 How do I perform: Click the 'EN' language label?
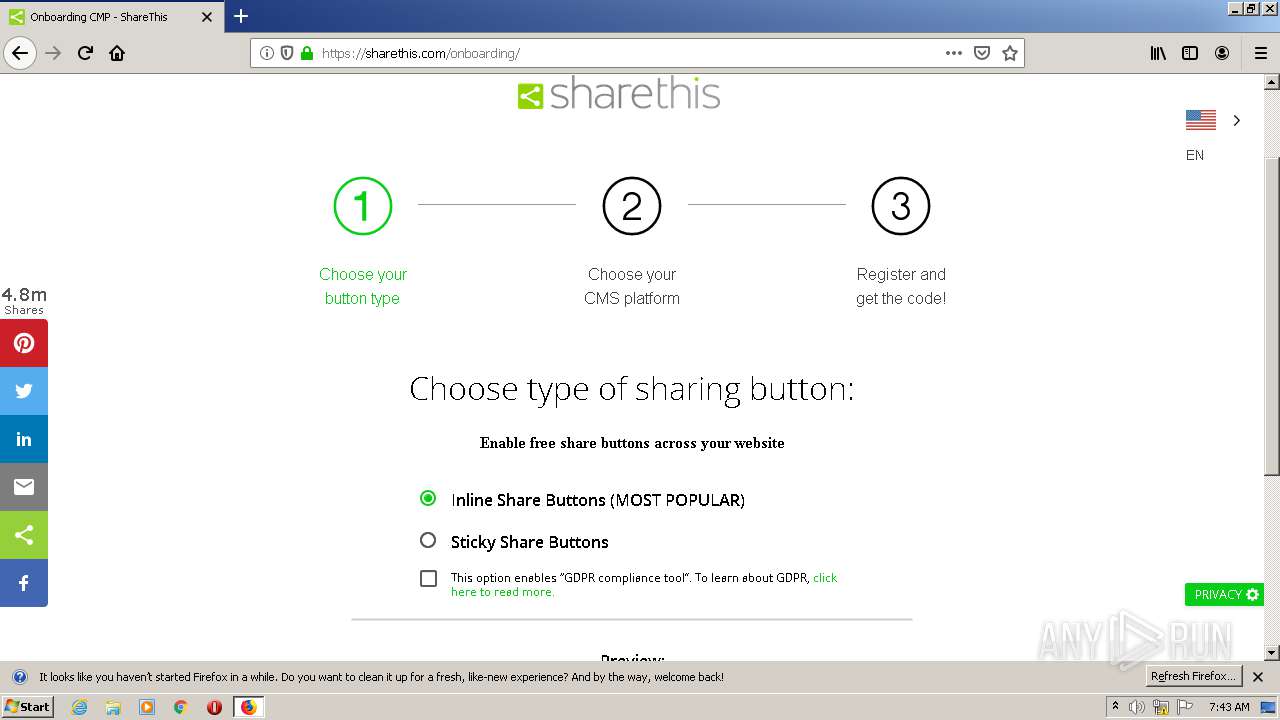[1195, 155]
